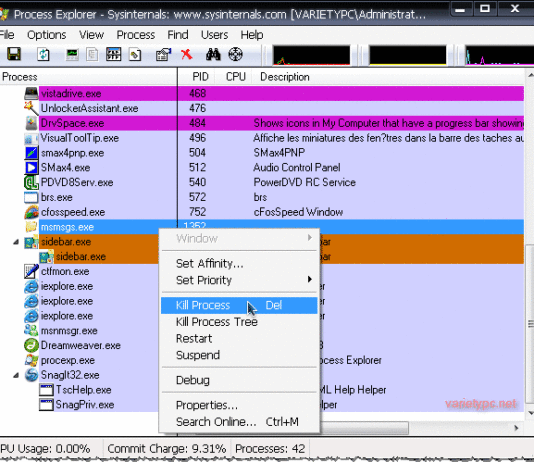Click the Refresh Now toolbar icon
The image size is (534, 462).
point(44,54)
